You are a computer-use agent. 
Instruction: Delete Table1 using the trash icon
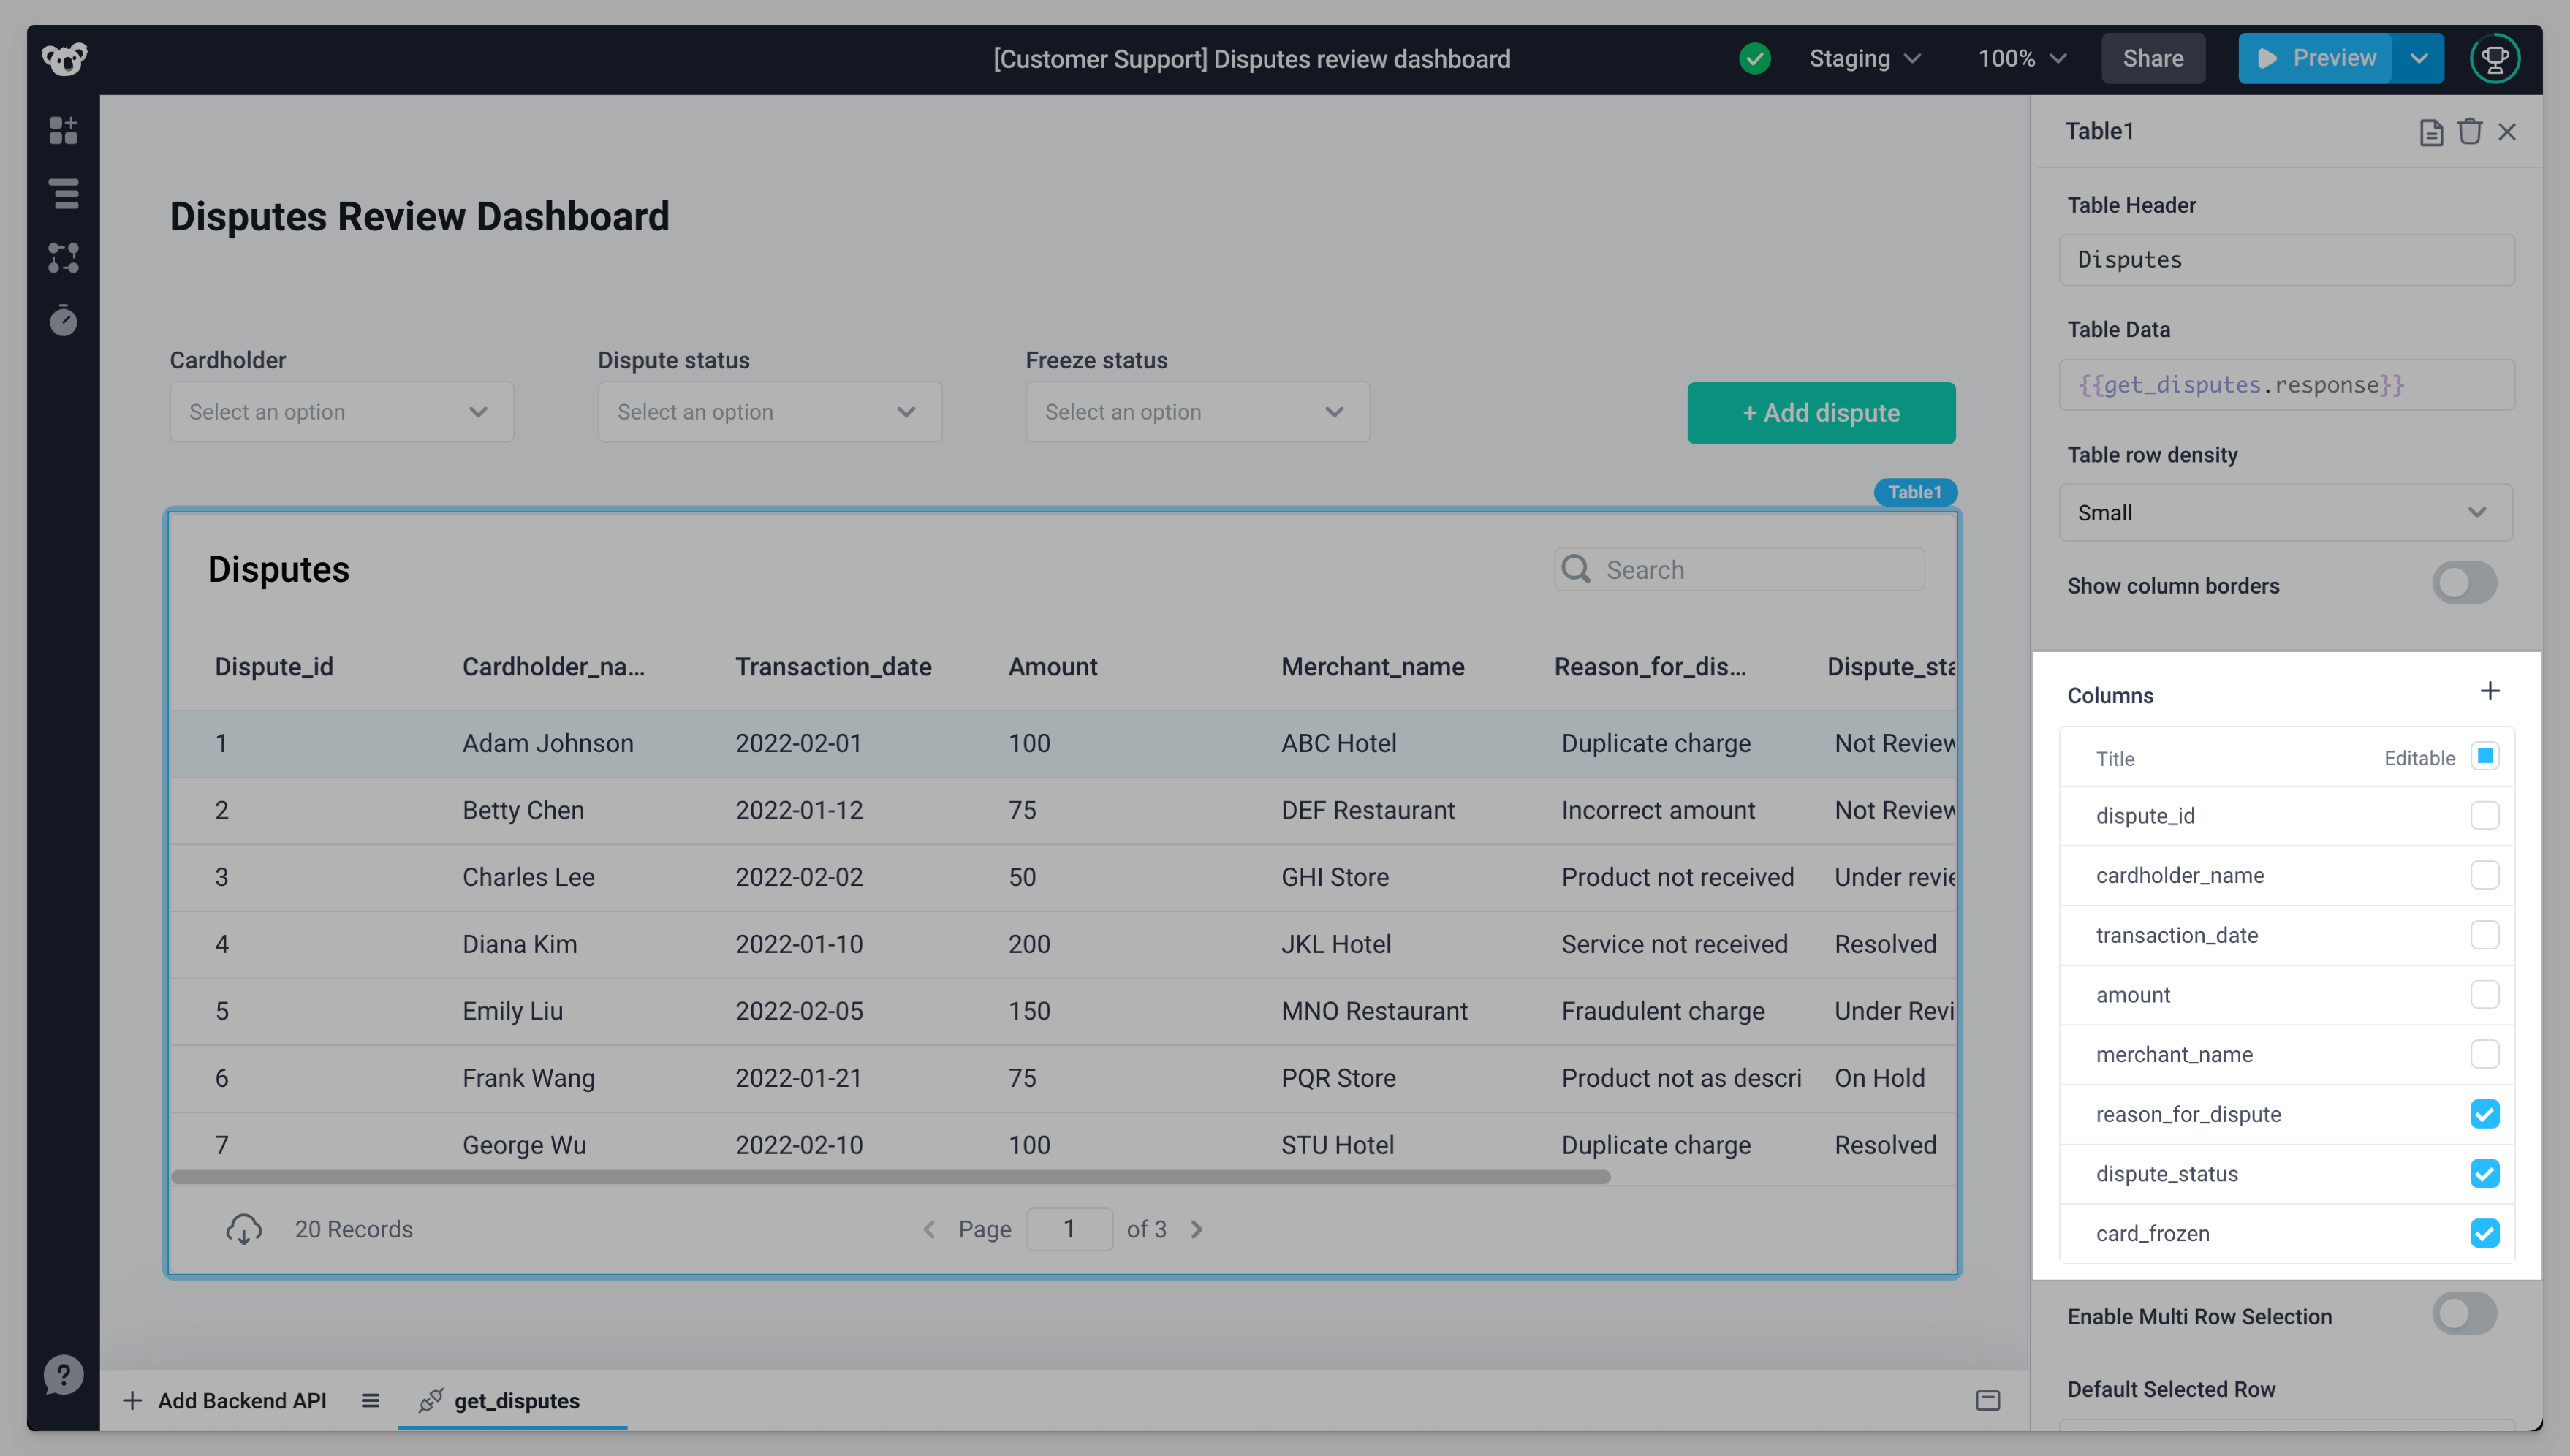pos(2470,131)
